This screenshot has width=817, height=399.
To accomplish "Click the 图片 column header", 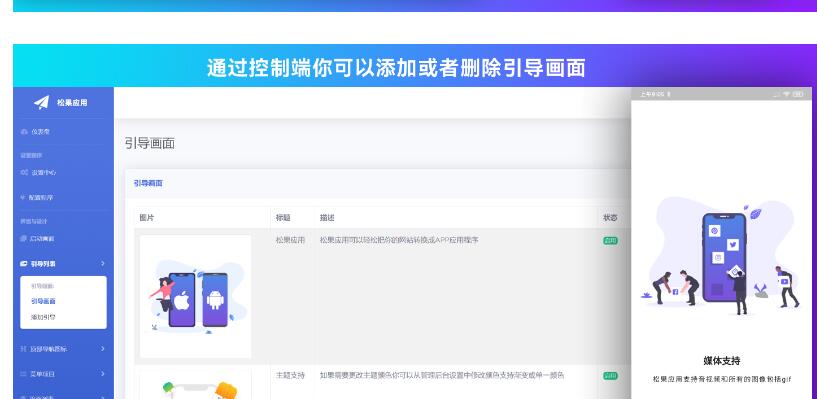I will (146, 218).
